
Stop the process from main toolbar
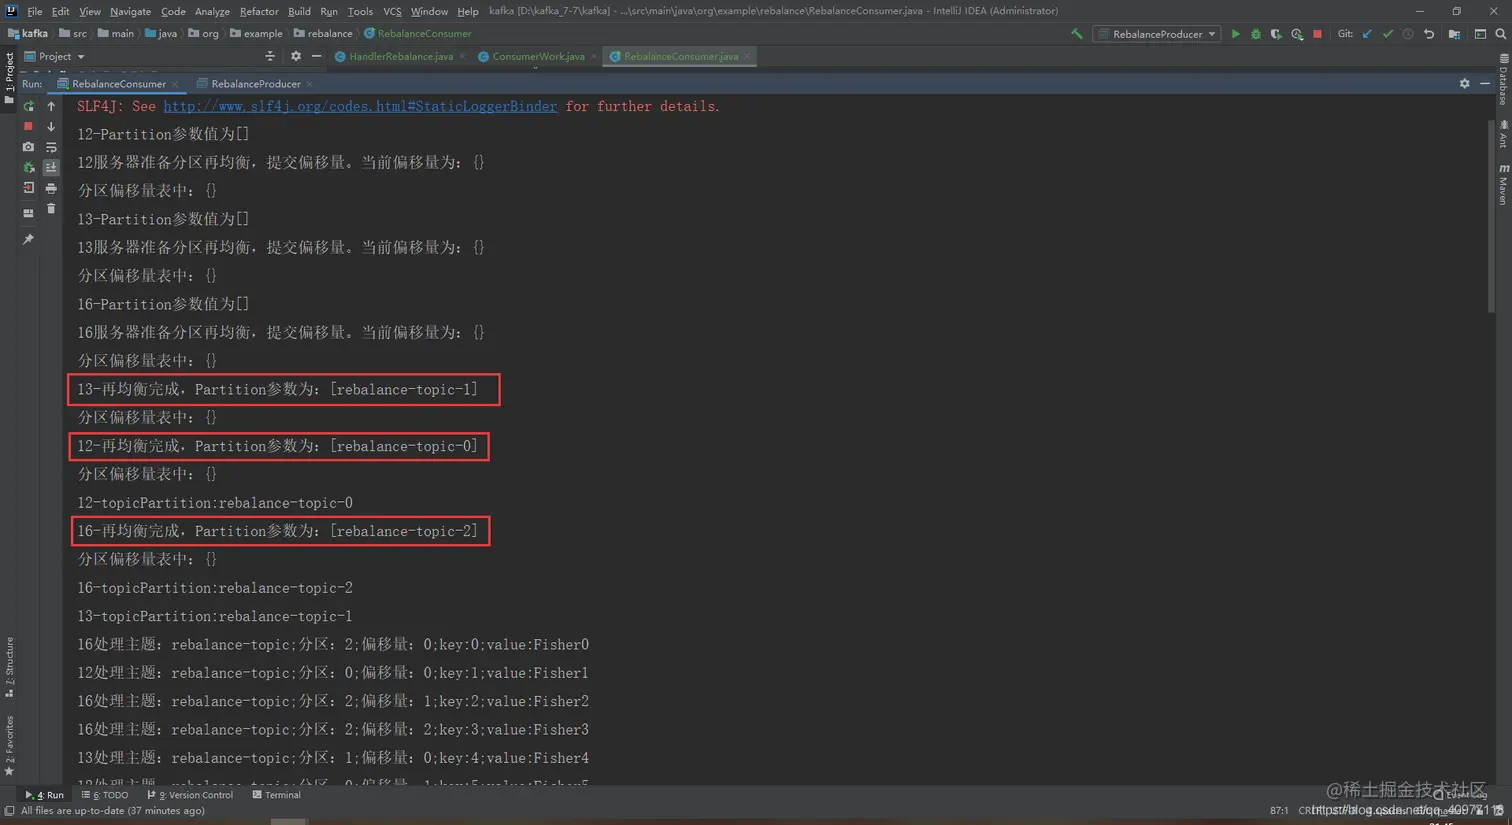tap(1318, 34)
